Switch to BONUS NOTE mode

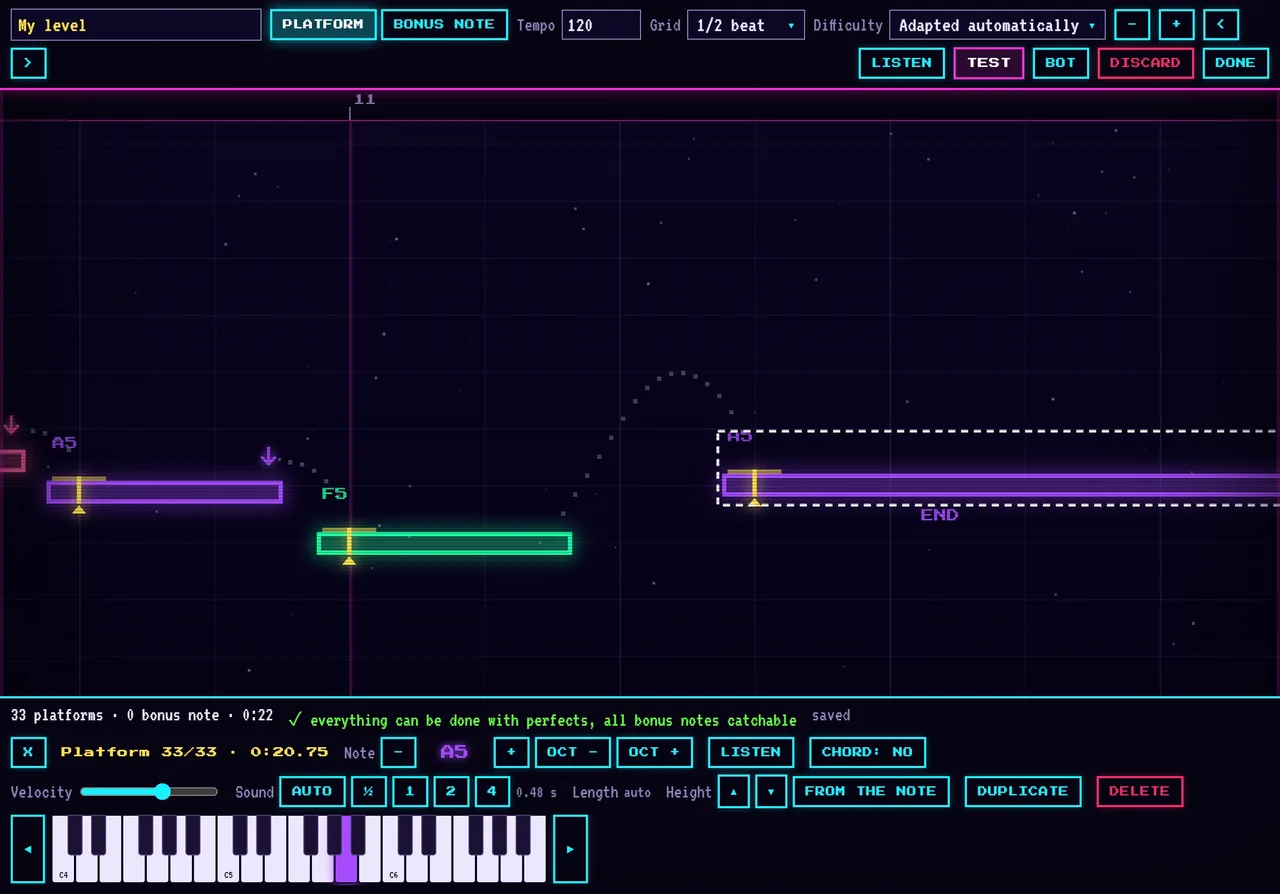444,25
